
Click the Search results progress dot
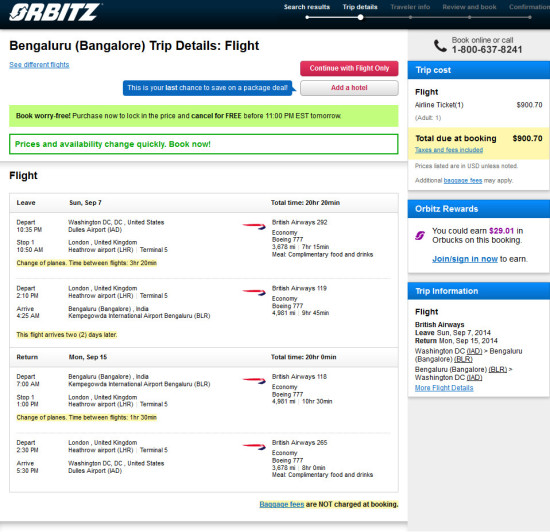click(307, 17)
